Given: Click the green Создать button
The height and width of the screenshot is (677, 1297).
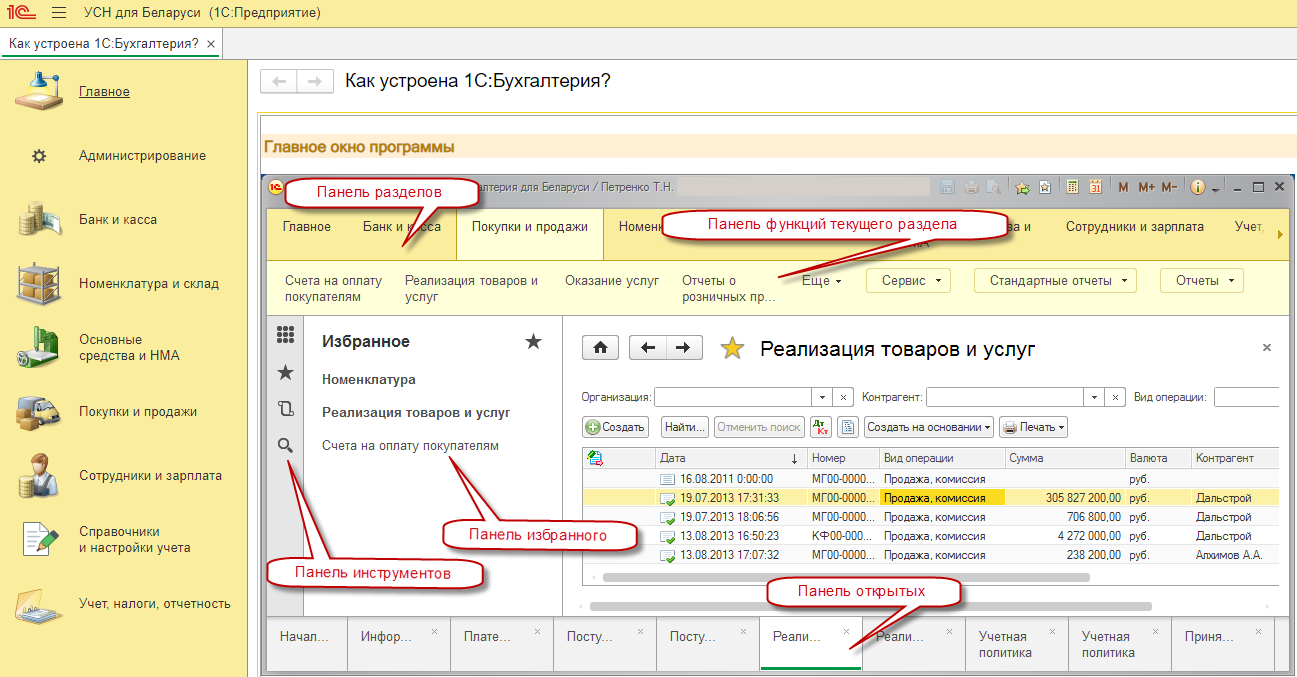Looking at the screenshot, I should (616, 427).
